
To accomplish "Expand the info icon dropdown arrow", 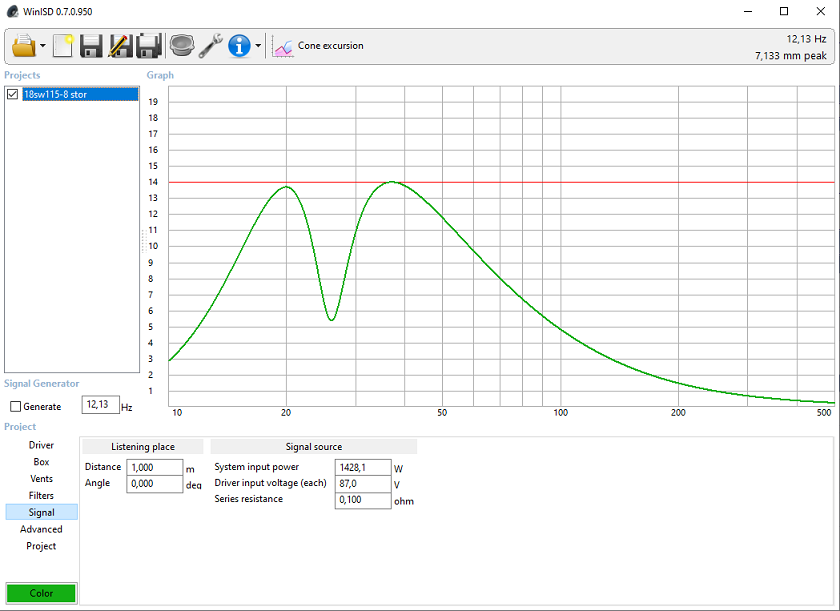I will coord(258,46).
